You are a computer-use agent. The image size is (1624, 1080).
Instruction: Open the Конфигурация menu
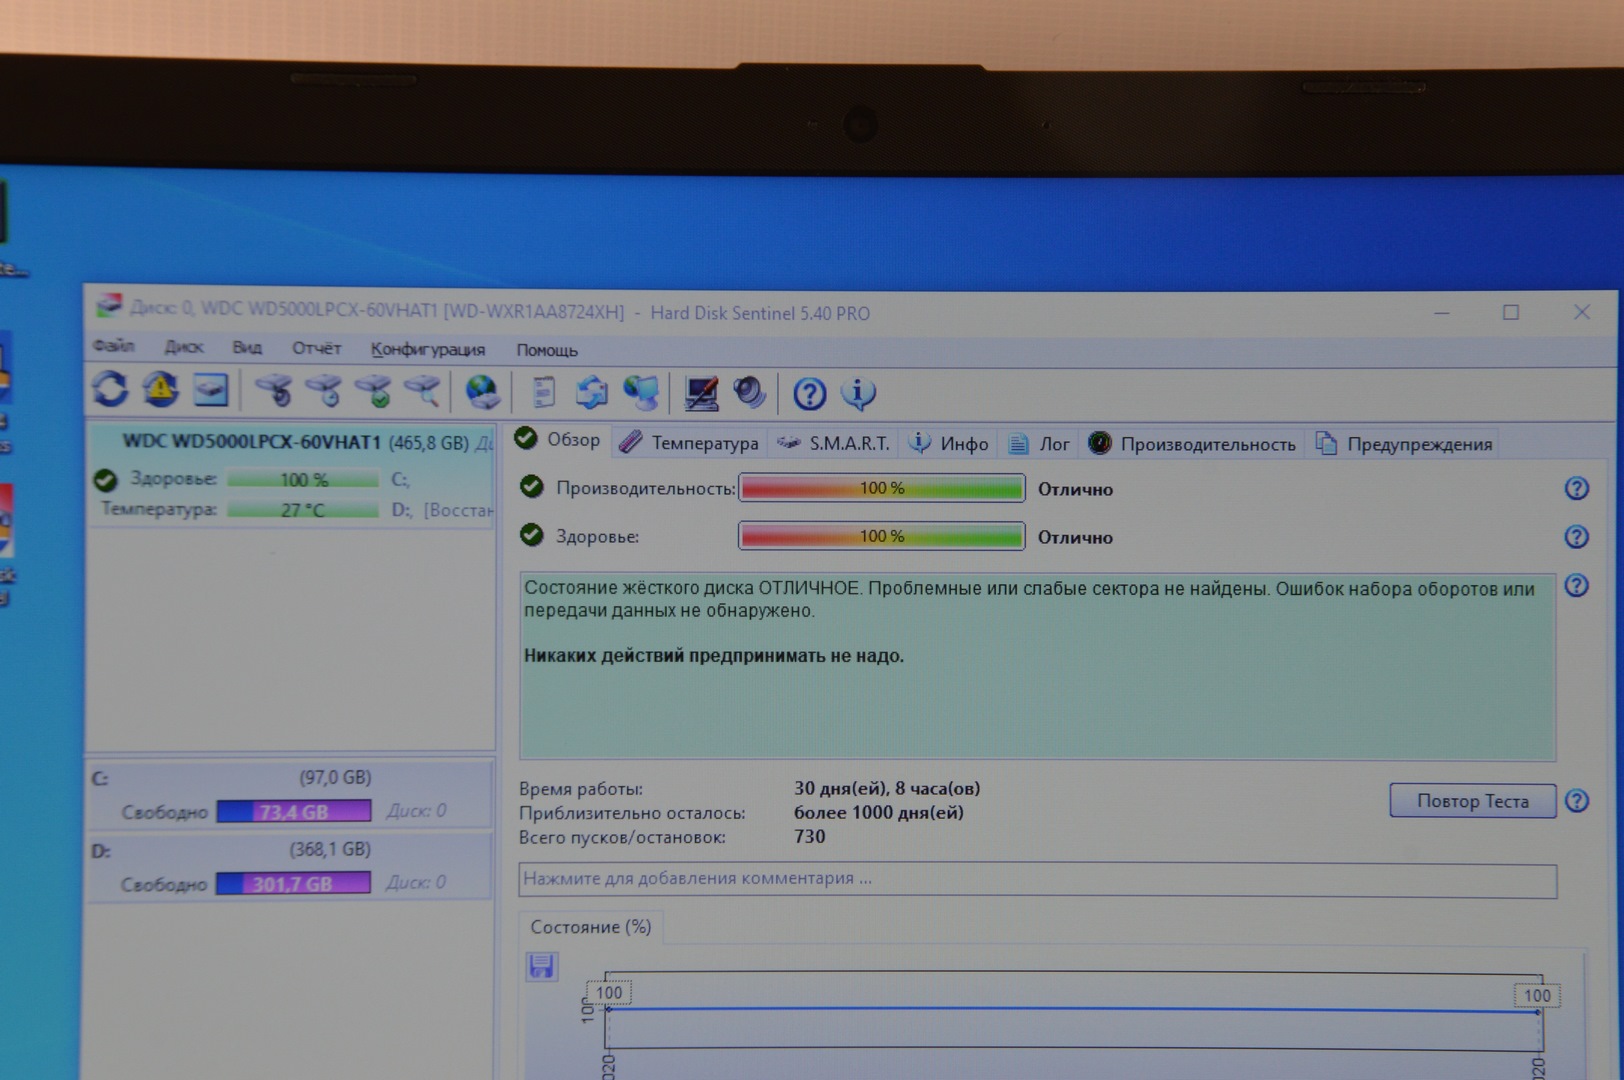(x=427, y=349)
